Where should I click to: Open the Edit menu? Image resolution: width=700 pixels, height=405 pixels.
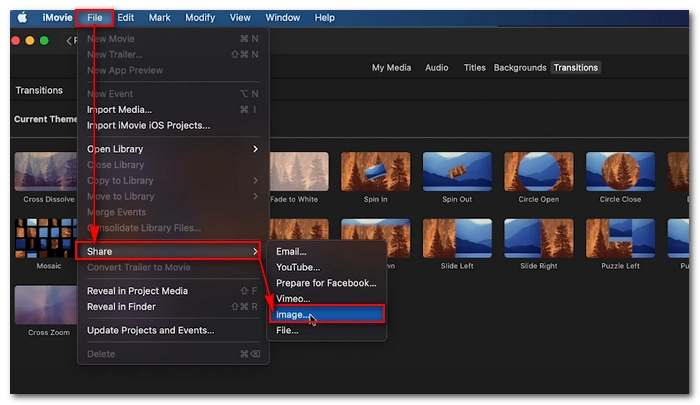click(125, 17)
